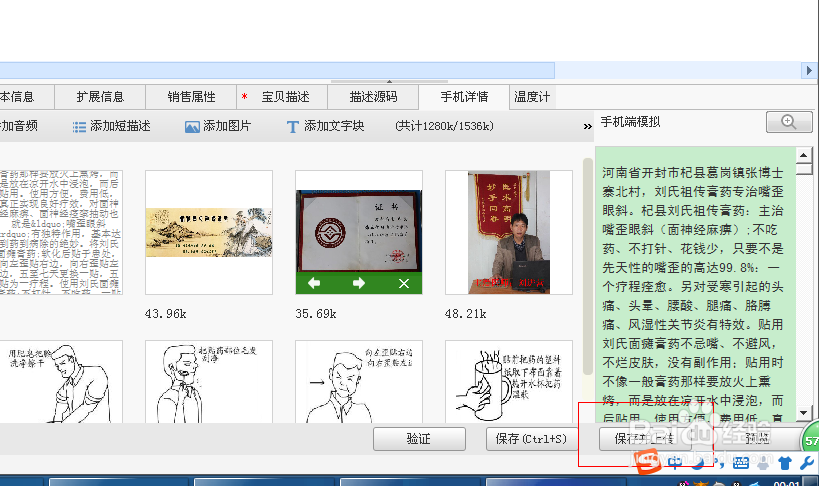Move the certificate image right with the arrow
The width and height of the screenshot is (819, 486).
tap(359, 283)
